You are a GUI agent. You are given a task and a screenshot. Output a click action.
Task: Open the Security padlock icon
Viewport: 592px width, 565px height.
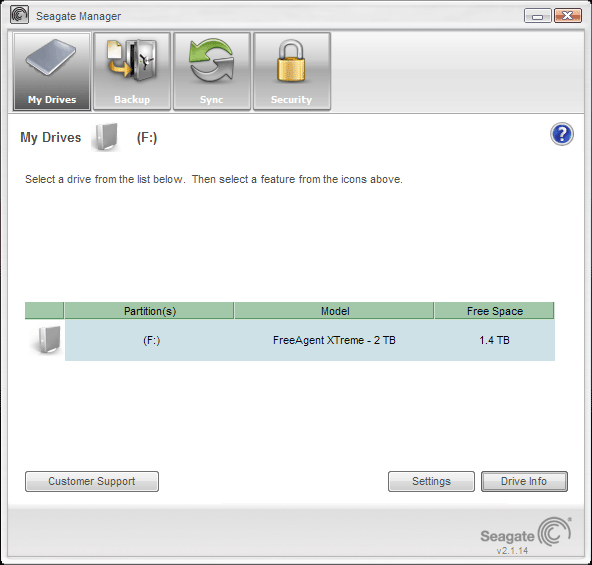(x=292, y=71)
